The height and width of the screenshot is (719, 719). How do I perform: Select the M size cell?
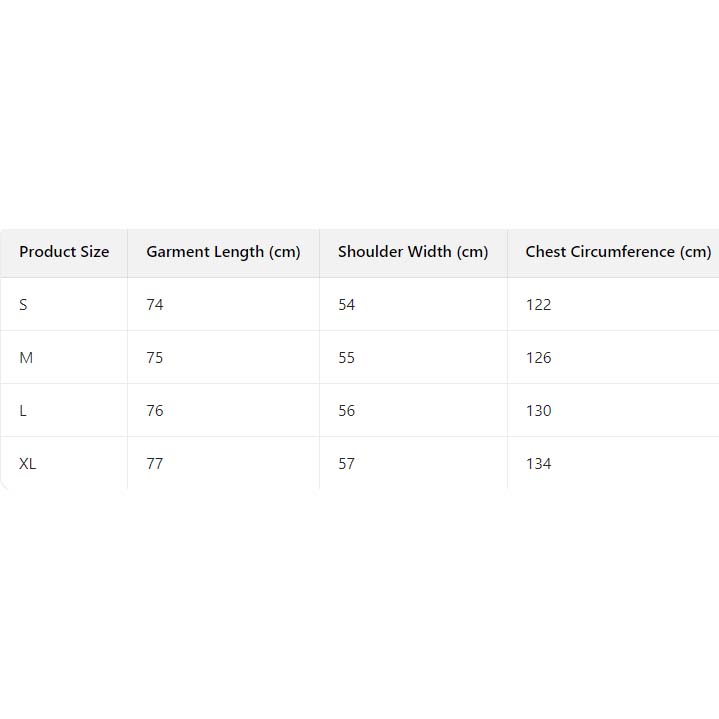pyautogui.click(x=26, y=358)
